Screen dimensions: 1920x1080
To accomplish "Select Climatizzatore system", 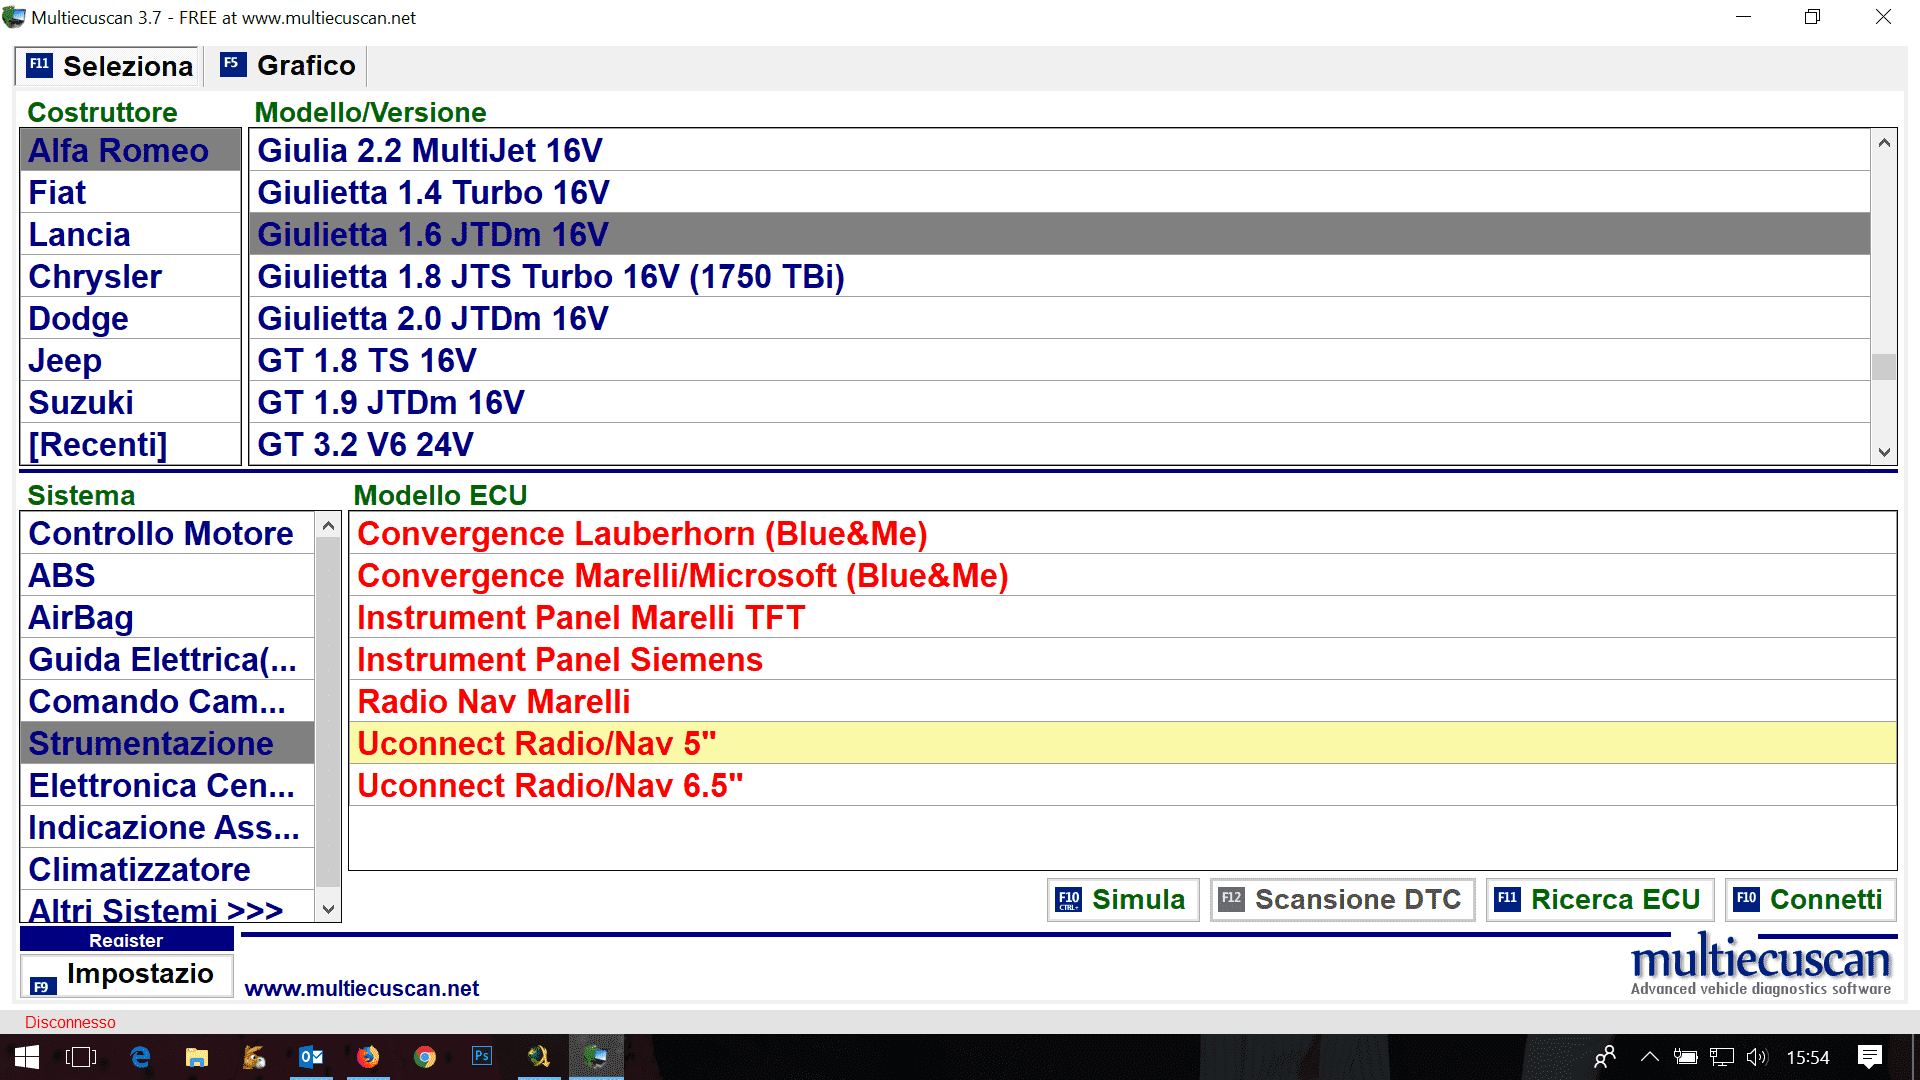I will point(167,869).
